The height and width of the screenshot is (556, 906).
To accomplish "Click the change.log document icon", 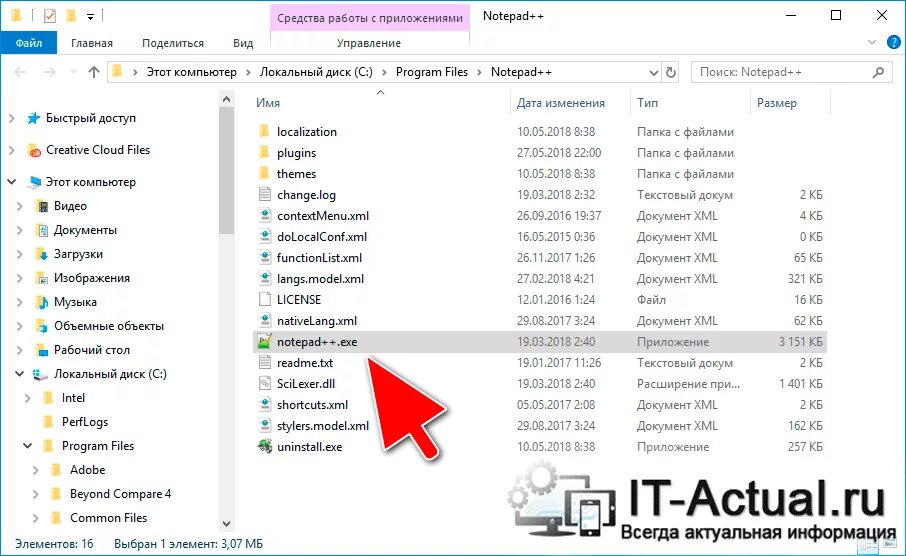I will (x=265, y=194).
